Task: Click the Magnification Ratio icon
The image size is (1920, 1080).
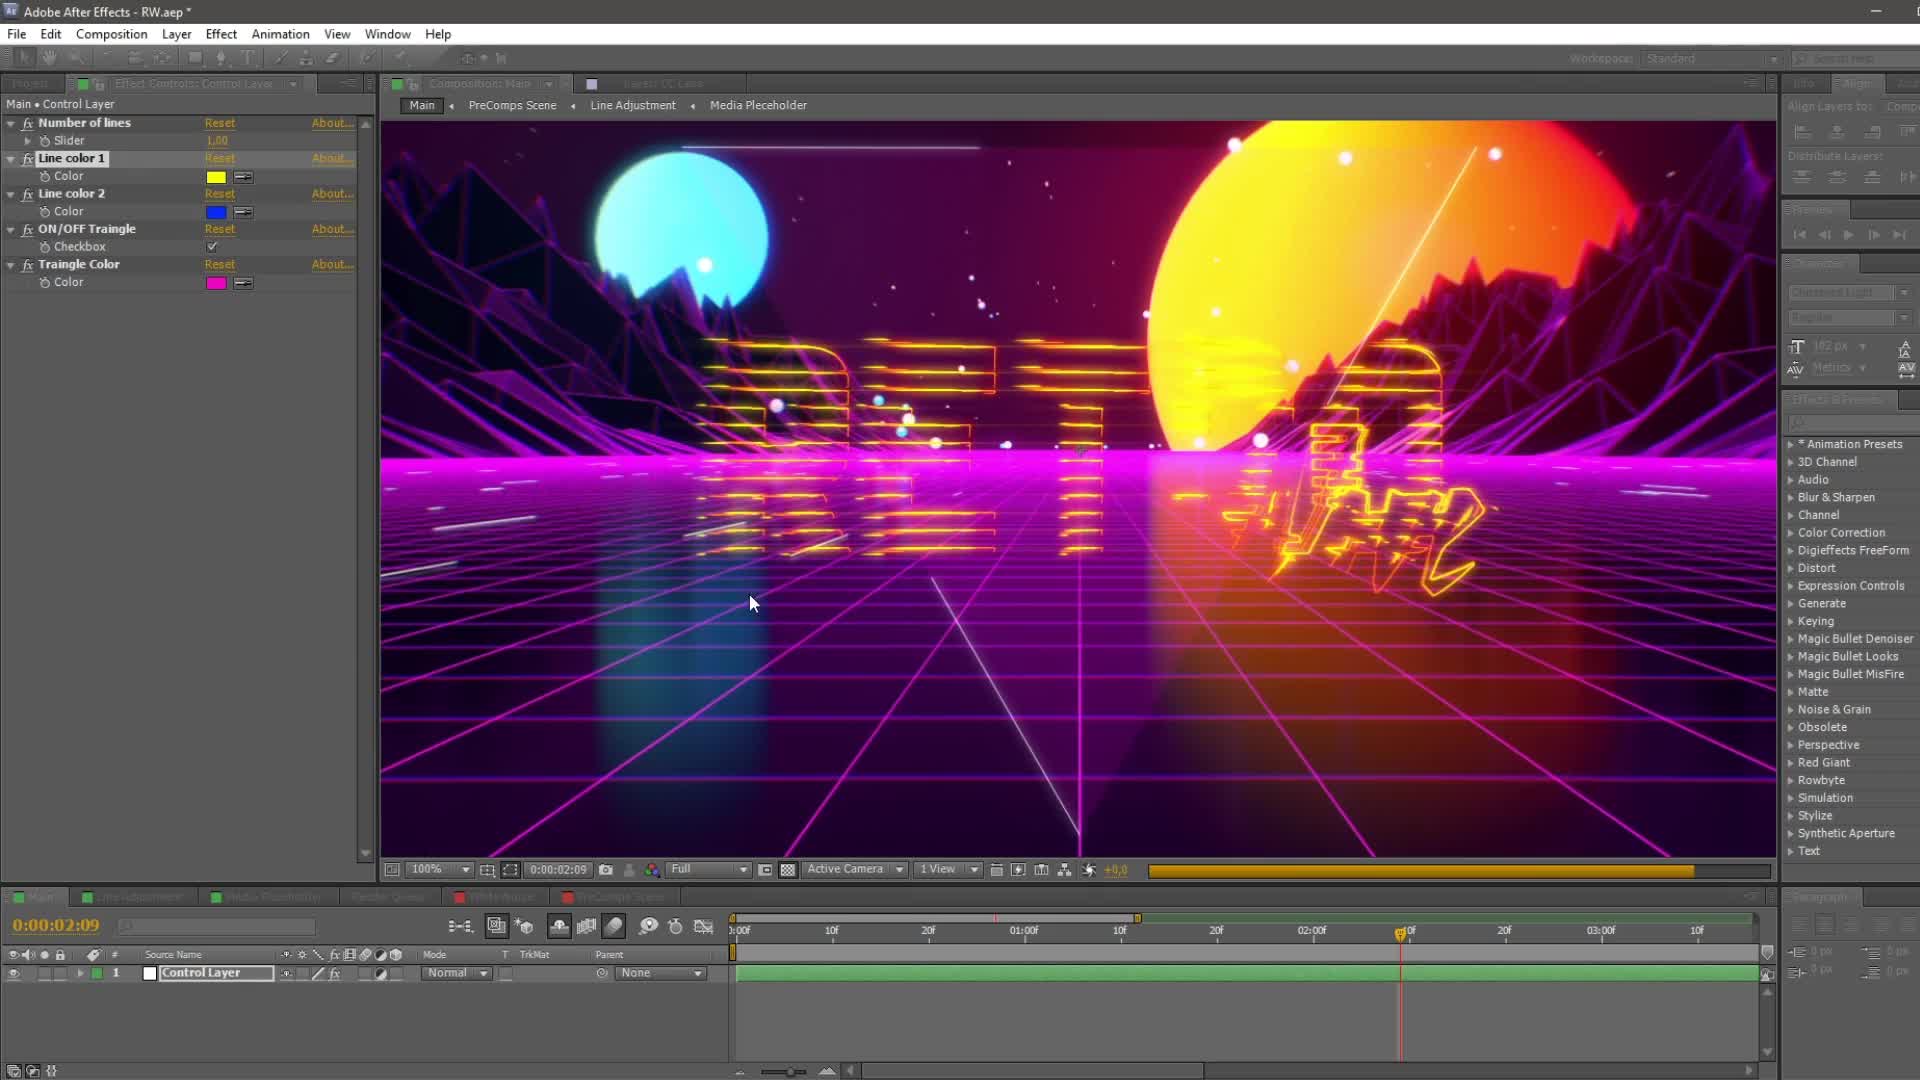Action: pyautogui.click(x=427, y=868)
